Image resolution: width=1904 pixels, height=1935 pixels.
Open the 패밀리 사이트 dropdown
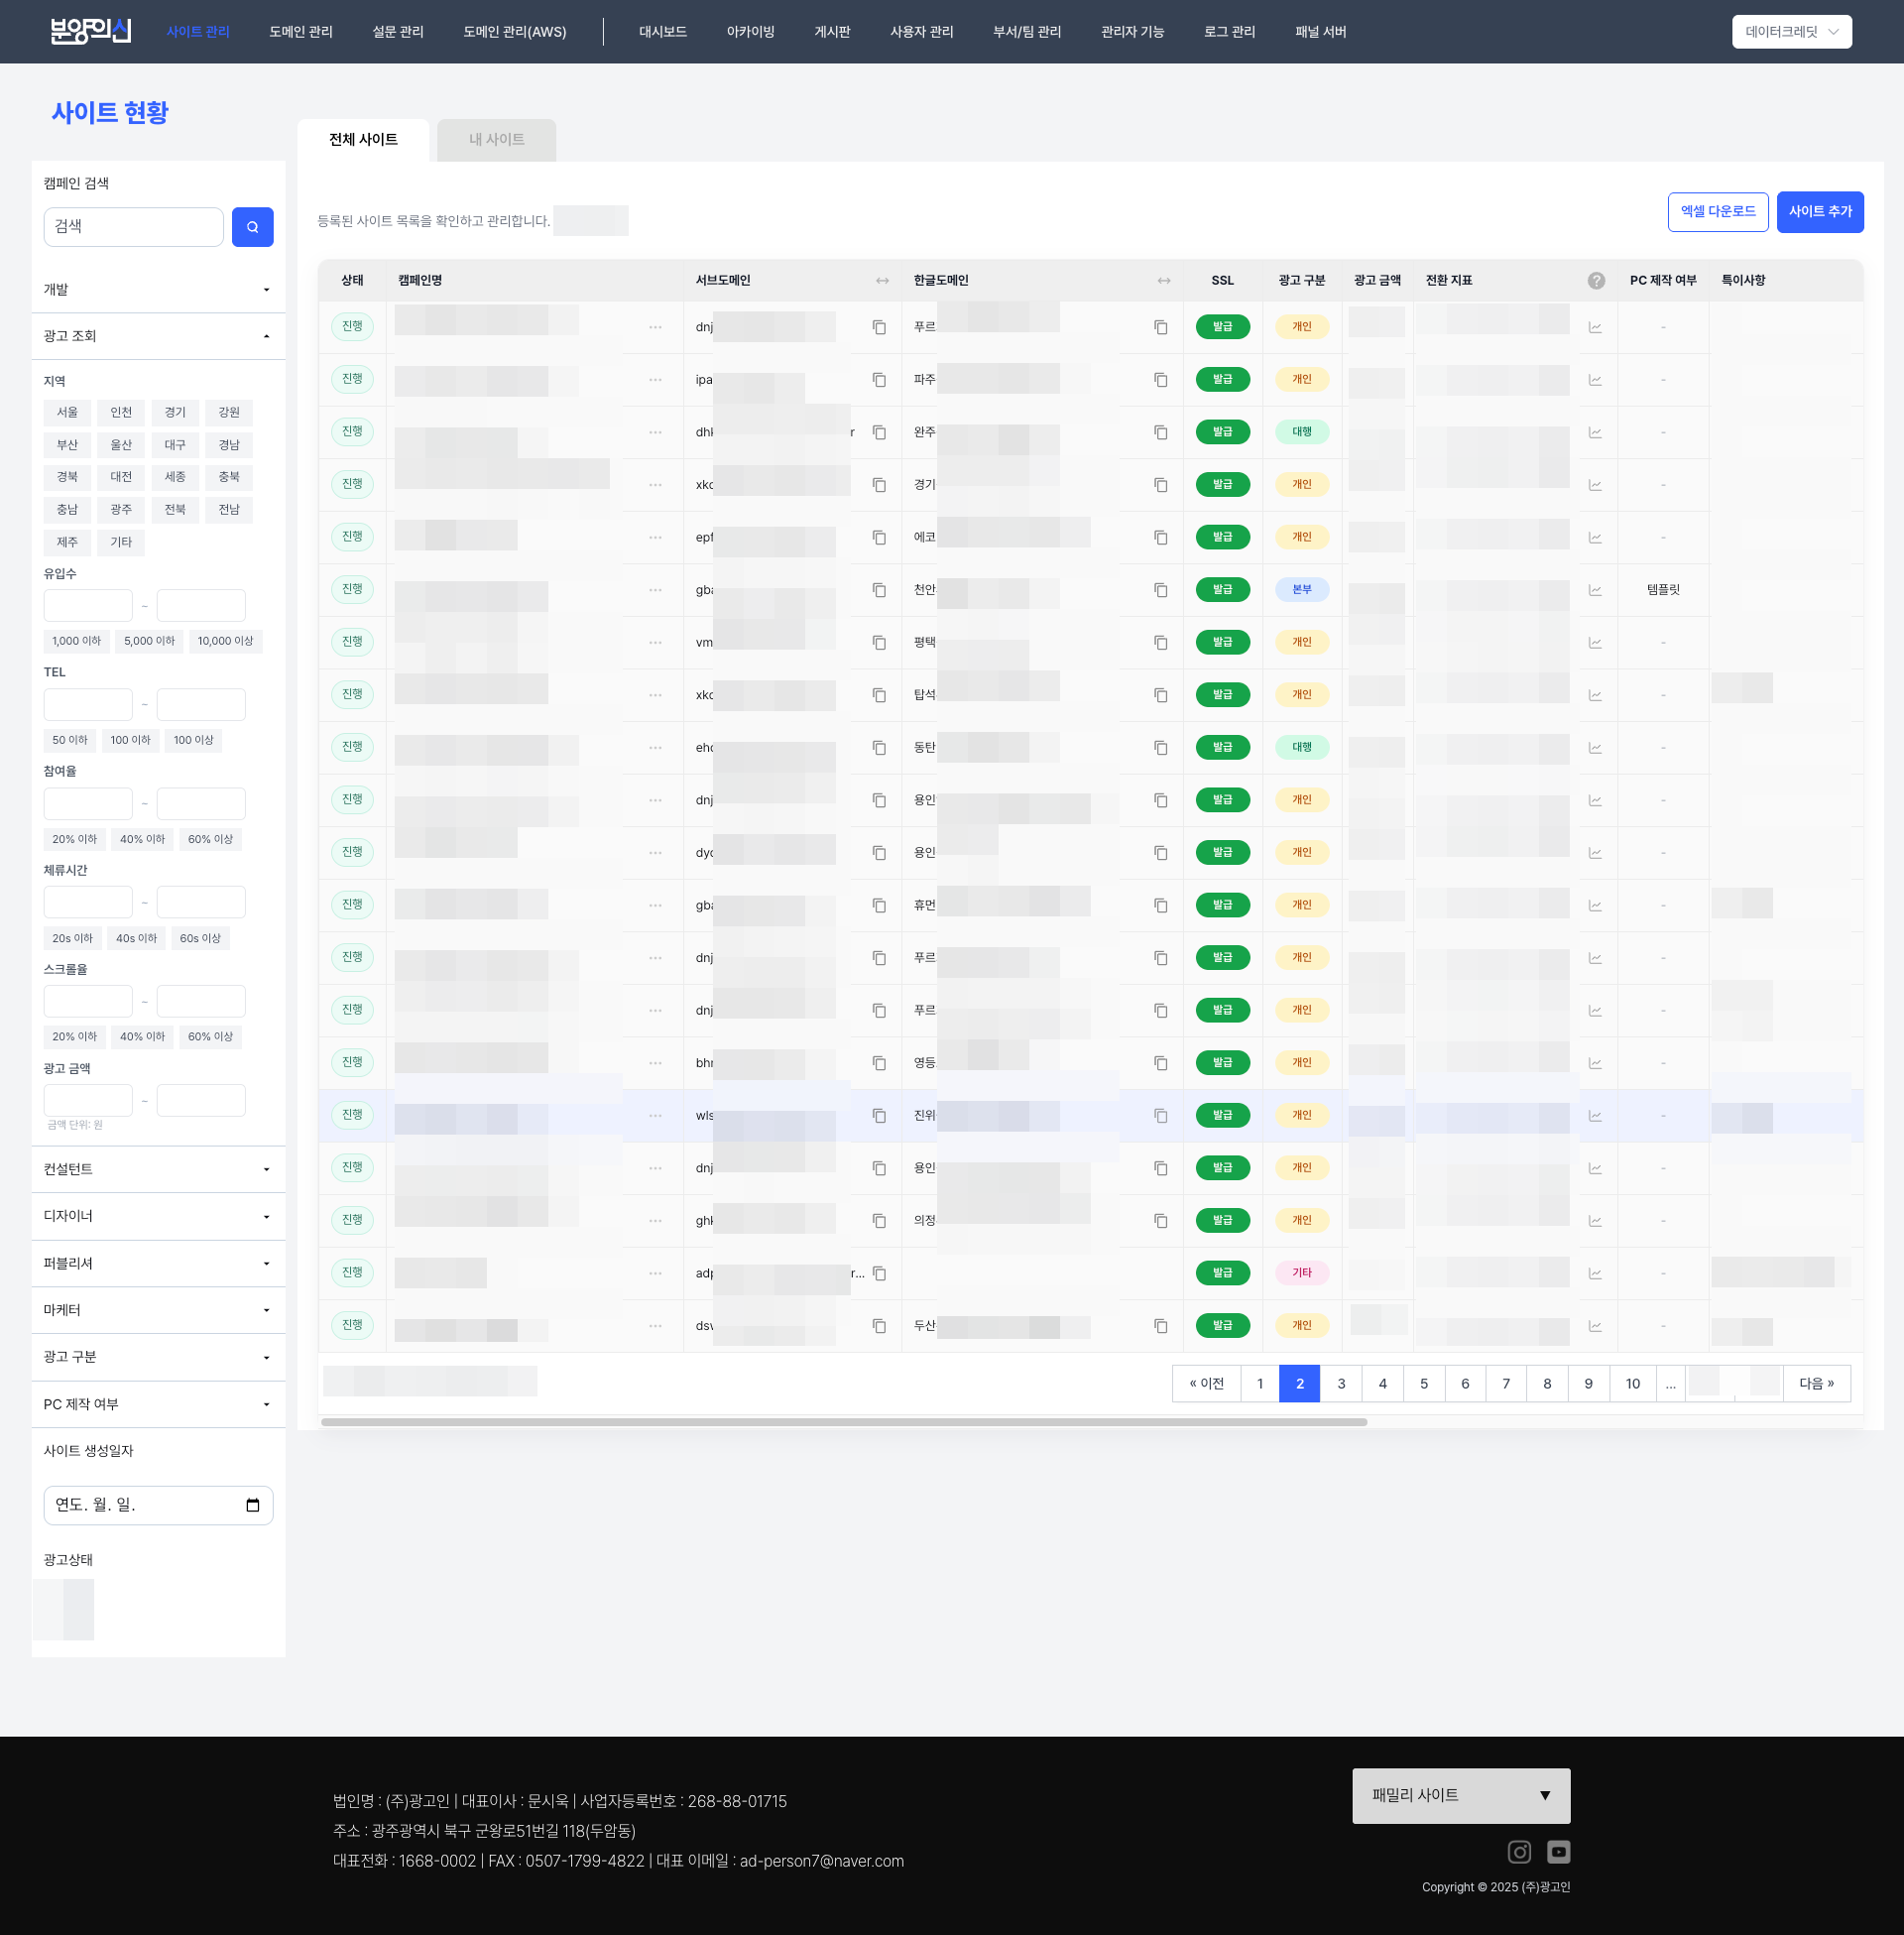pyautogui.click(x=1460, y=1796)
